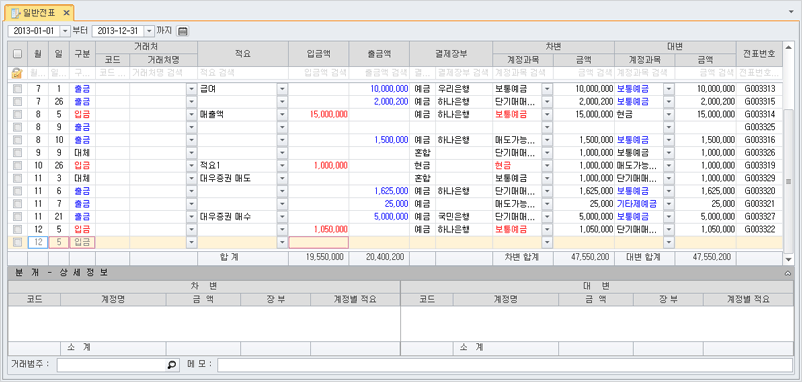Check the row for voucher G003325
The image size is (802, 382).
[x=17, y=127]
